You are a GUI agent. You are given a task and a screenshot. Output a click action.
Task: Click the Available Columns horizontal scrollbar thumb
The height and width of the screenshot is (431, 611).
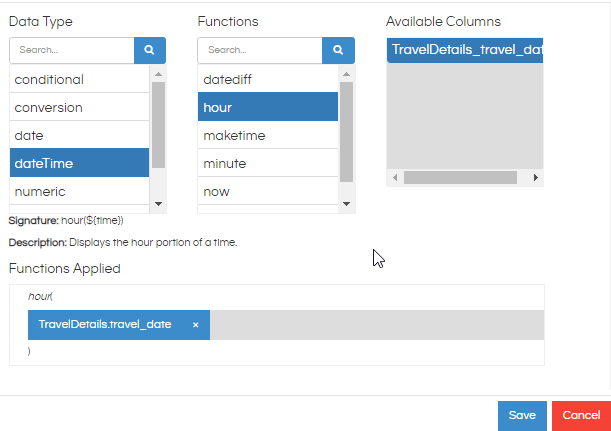coord(460,178)
